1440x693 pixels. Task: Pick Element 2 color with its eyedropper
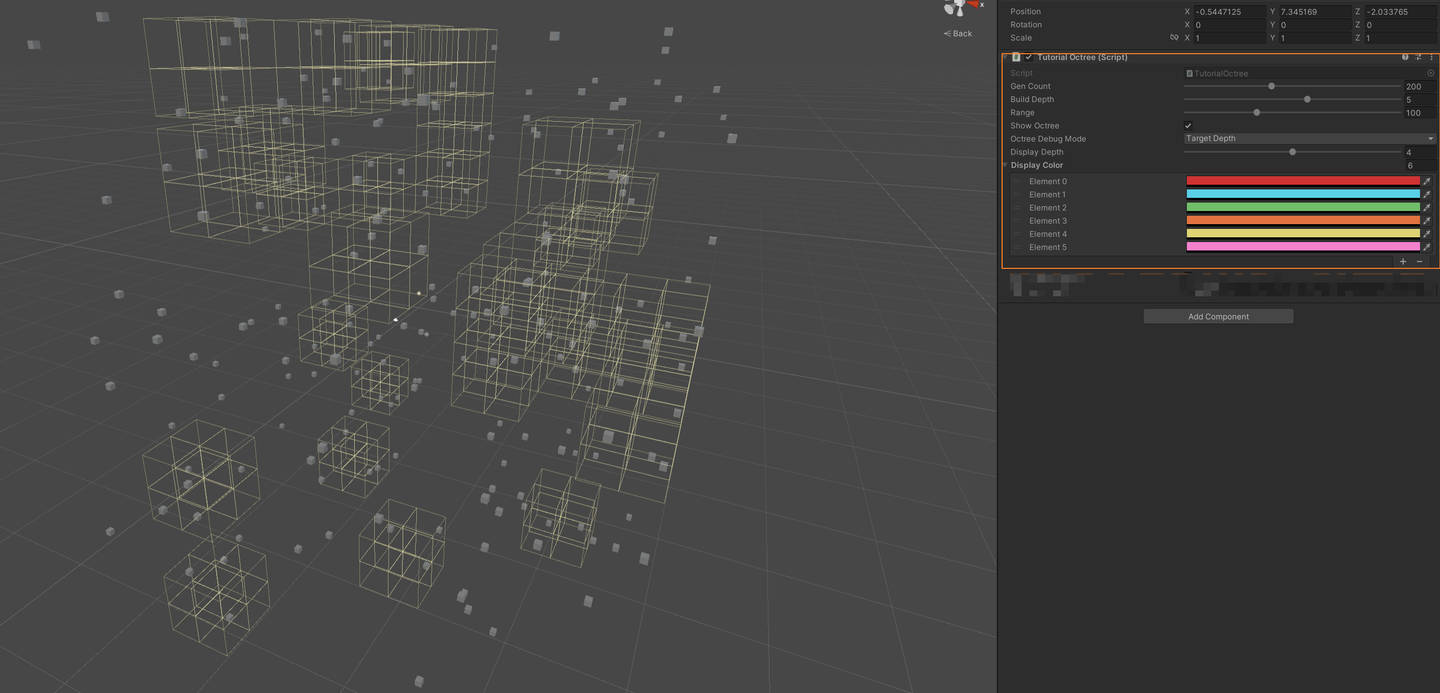(1427, 207)
